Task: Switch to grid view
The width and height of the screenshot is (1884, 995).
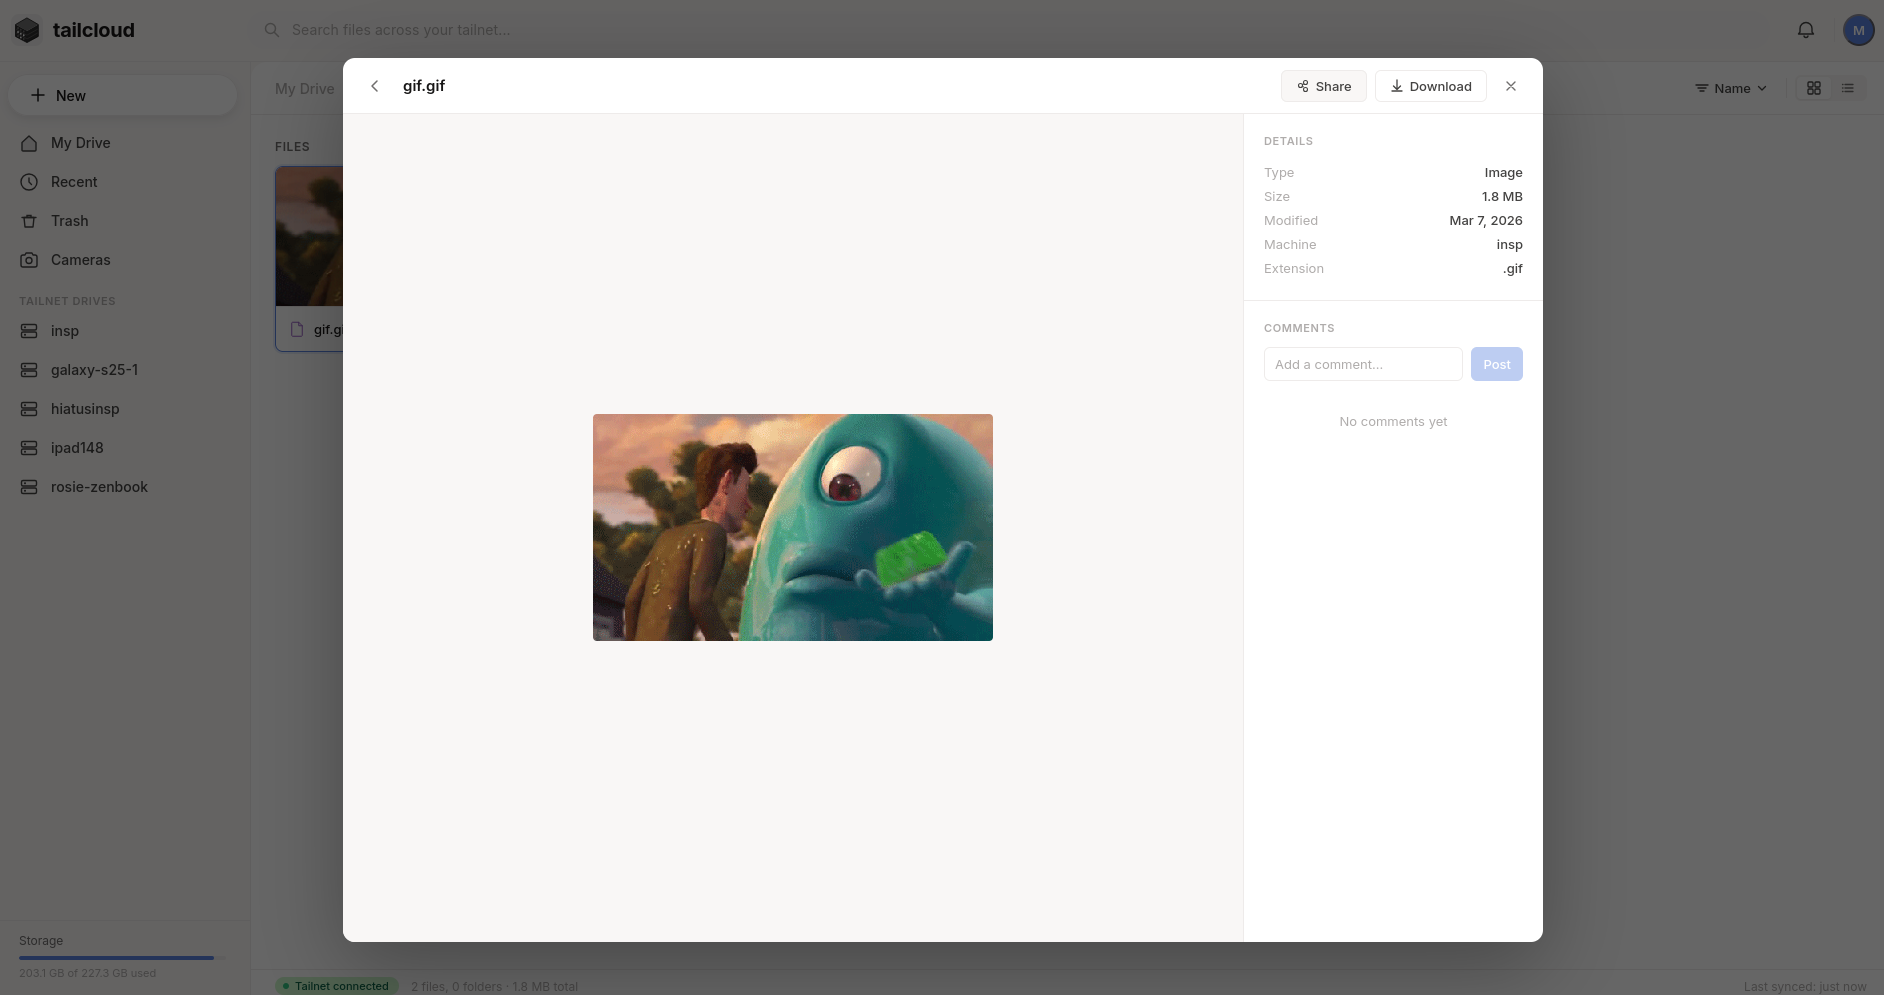Action: tap(1814, 88)
